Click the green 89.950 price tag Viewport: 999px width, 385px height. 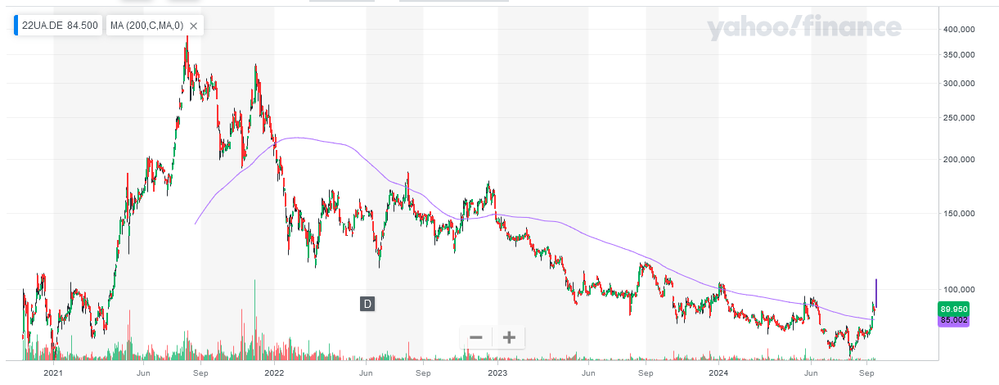(x=954, y=309)
